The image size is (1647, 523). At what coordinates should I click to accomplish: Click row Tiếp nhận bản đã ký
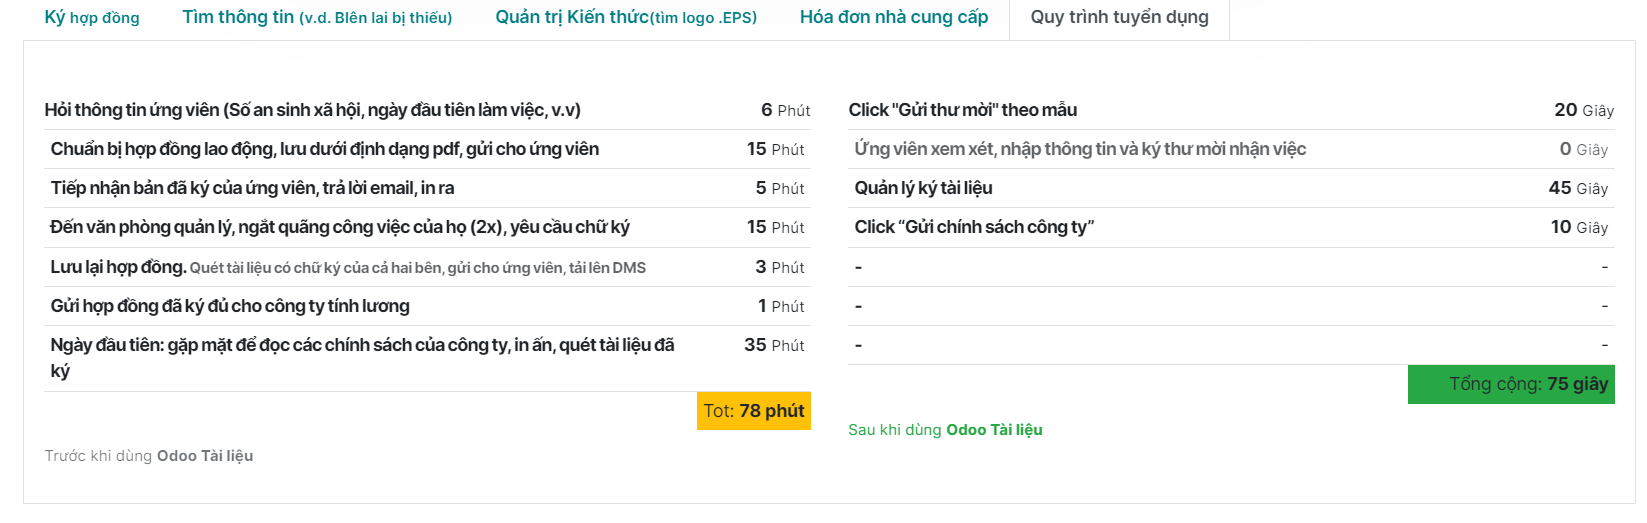(x=427, y=188)
